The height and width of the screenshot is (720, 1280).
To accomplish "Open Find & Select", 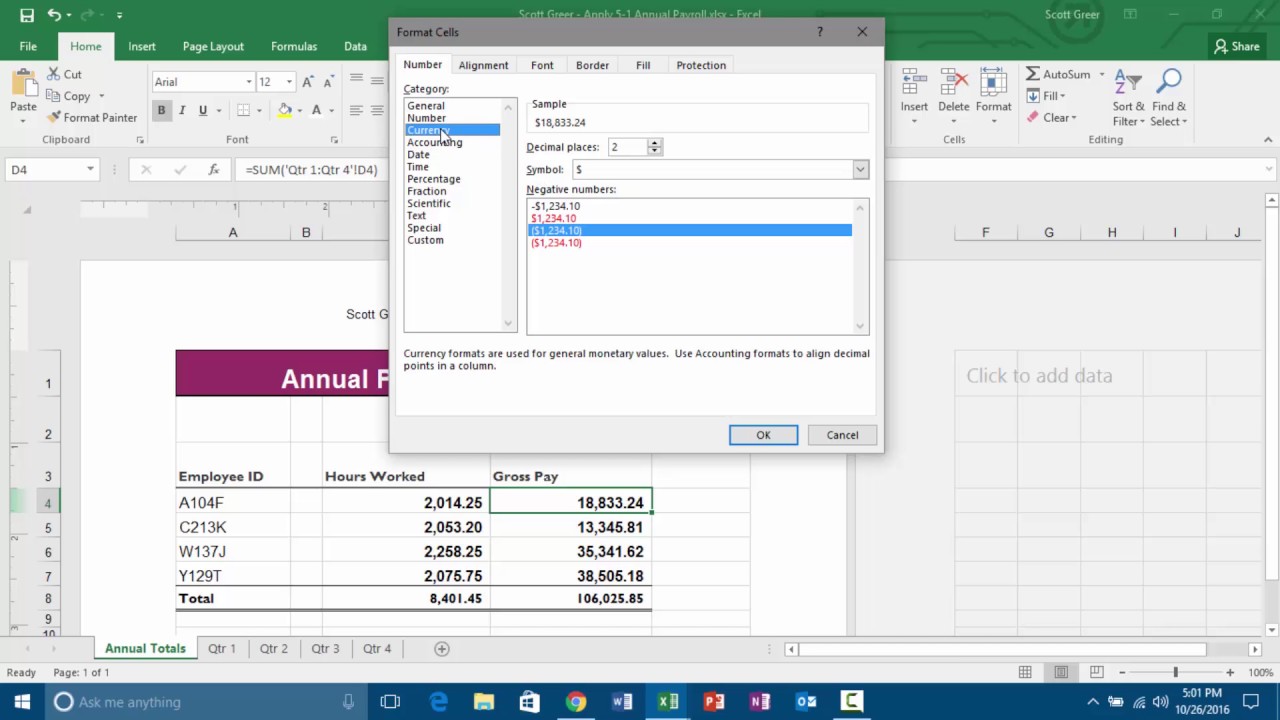I will pyautogui.click(x=1169, y=98).
